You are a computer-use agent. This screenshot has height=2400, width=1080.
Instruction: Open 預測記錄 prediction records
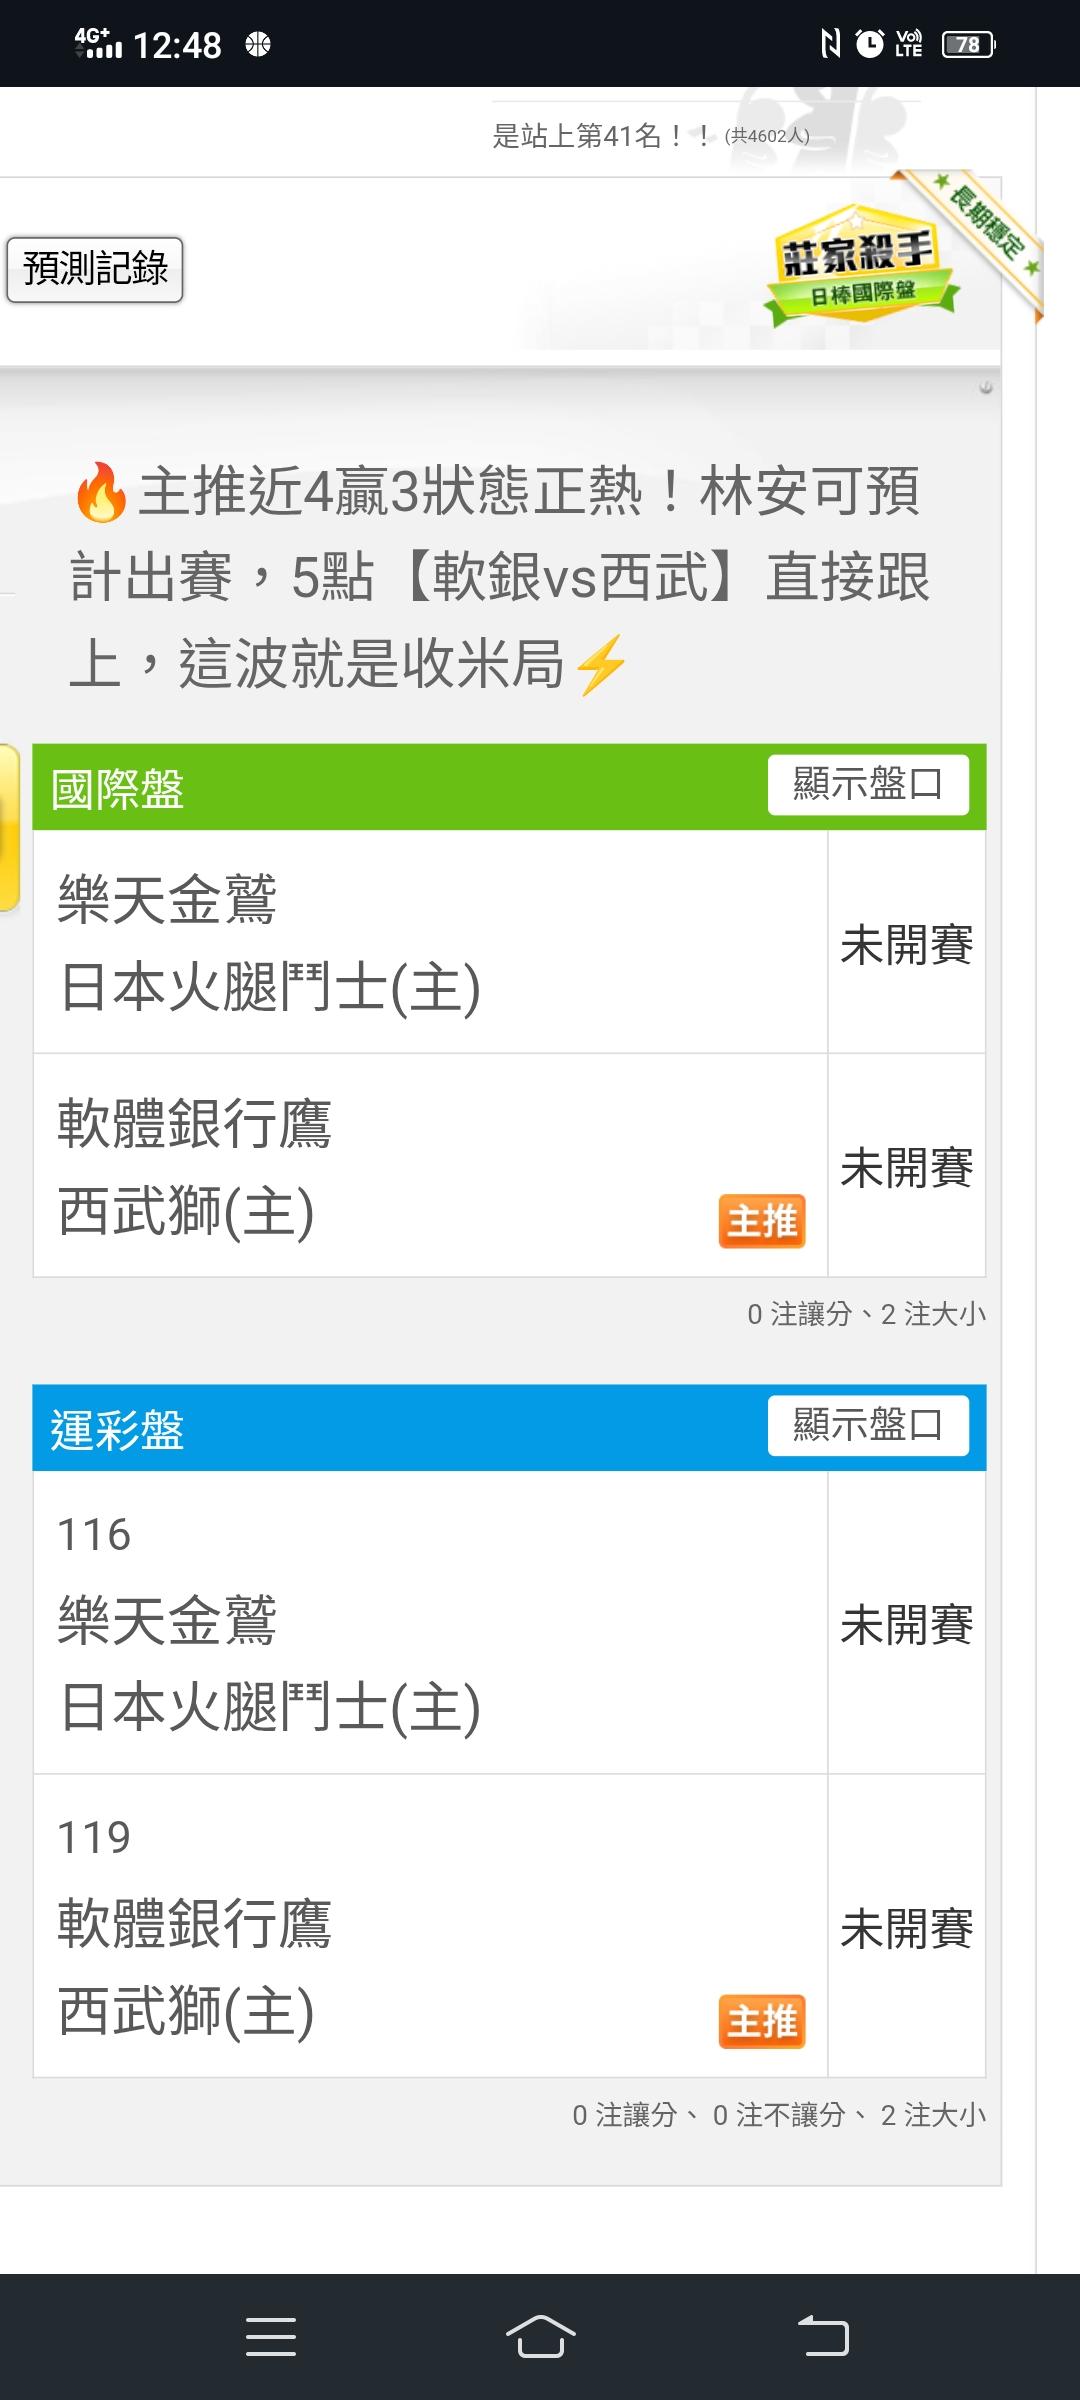coord(95,269)
